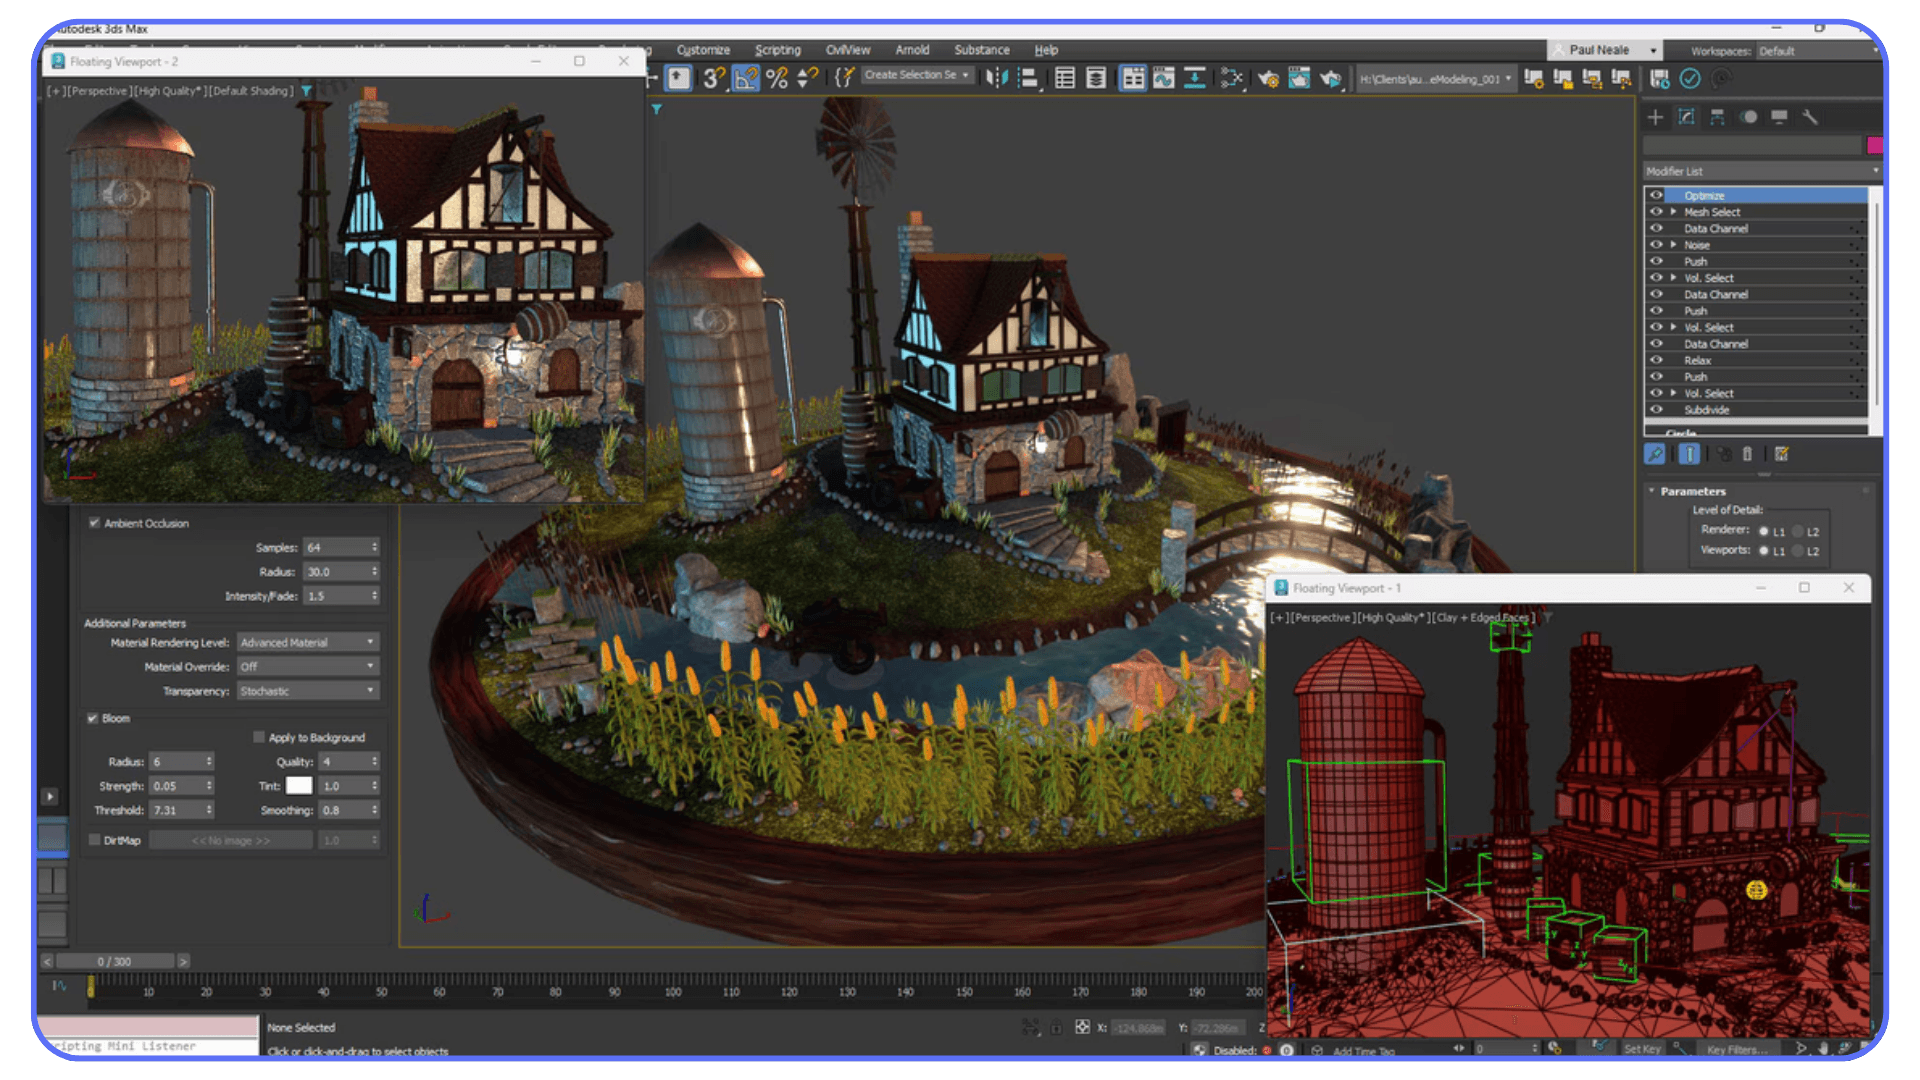Open the Layer Explorer toggle icon

[x=1096, y=78]
